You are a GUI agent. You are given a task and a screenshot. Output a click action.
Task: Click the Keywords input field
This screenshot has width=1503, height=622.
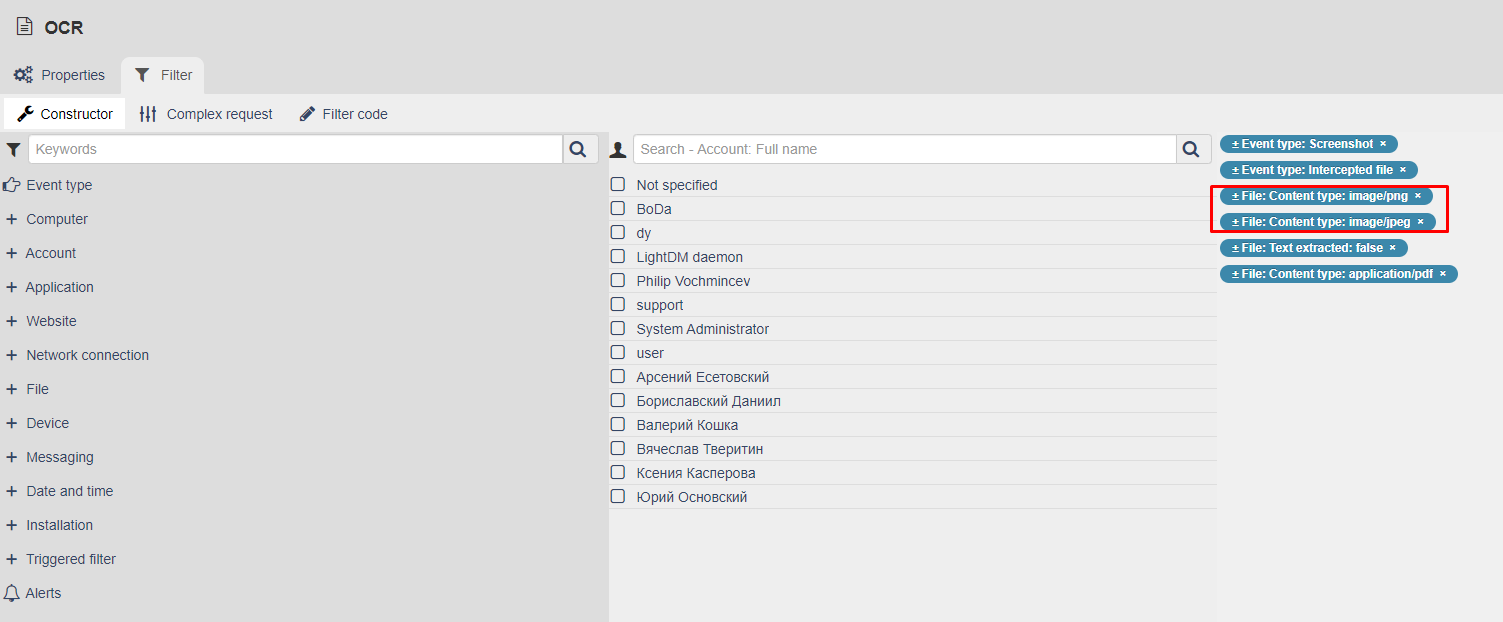[x=295, y=149]
